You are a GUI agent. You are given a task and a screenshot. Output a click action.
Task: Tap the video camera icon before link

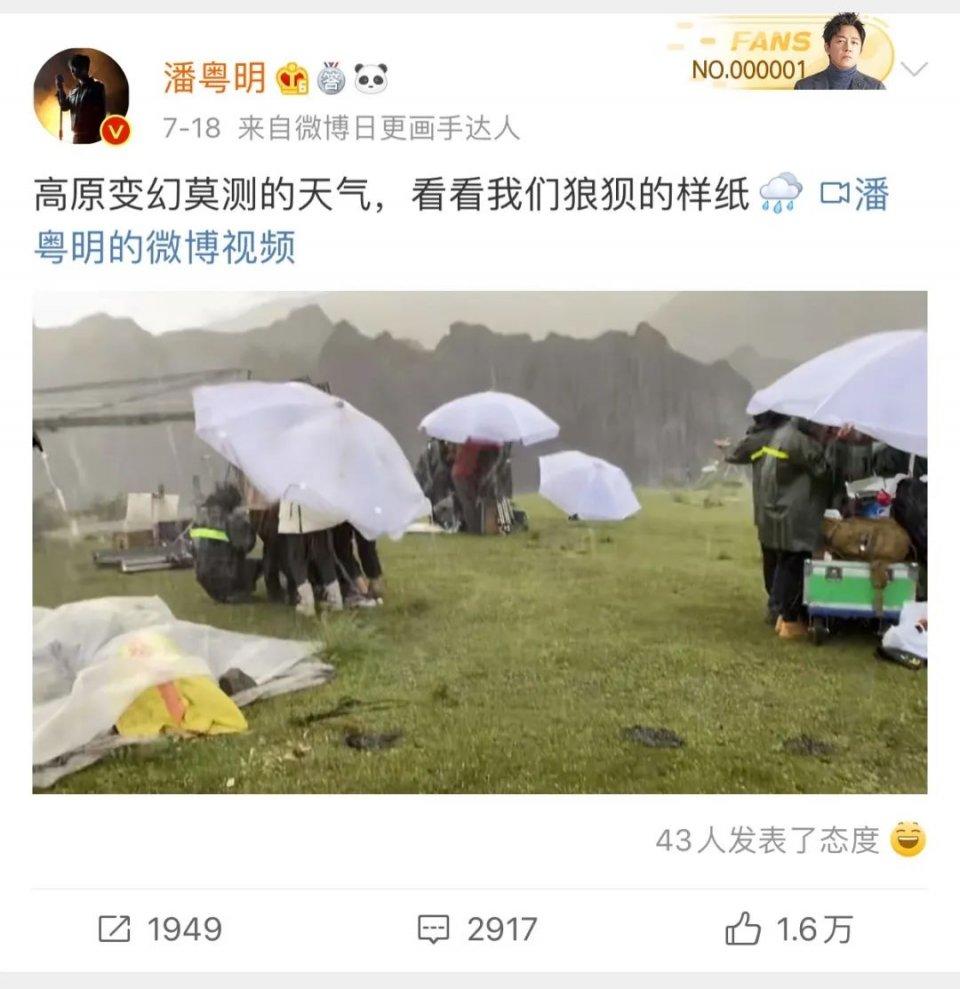tap(834, 194)
